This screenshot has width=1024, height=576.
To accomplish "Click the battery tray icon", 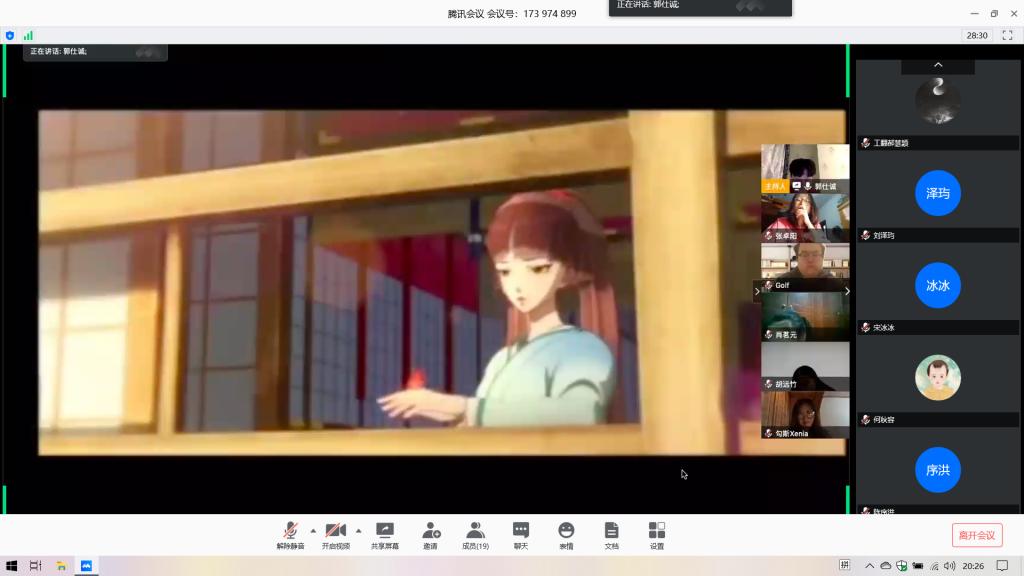I will (918, 566).
